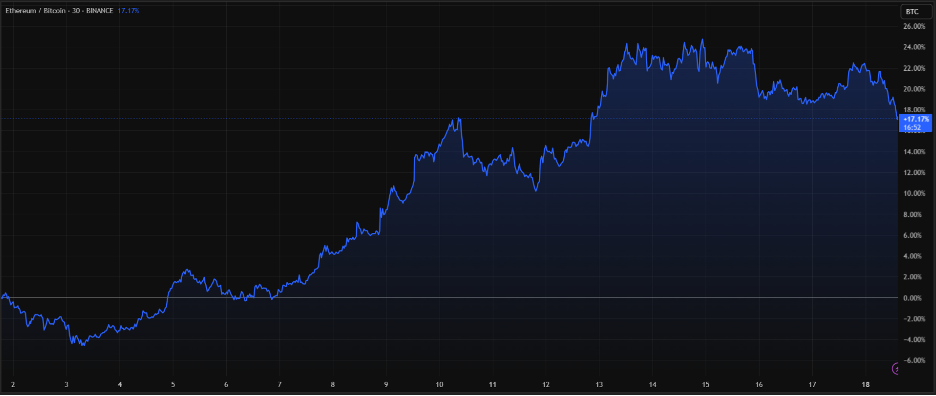This screenshot has height=396, width=936.
Task: Click the 4.00% price scale label
Action: click(x=916, y=256)
